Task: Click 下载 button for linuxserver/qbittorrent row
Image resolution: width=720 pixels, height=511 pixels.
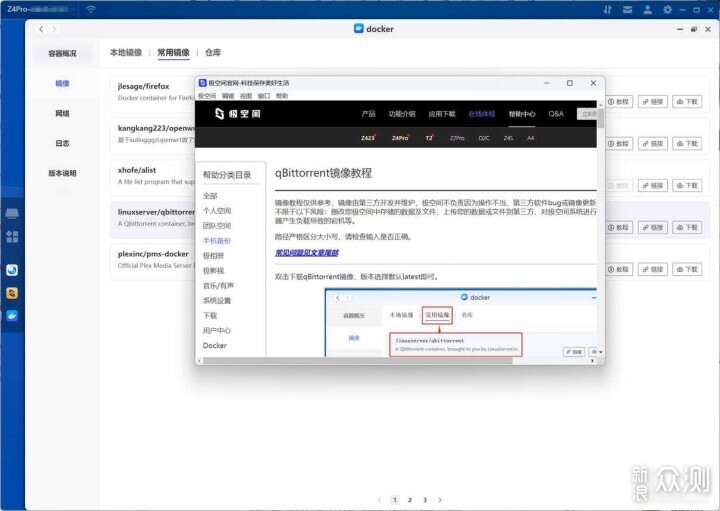Action: click(687, 227)
